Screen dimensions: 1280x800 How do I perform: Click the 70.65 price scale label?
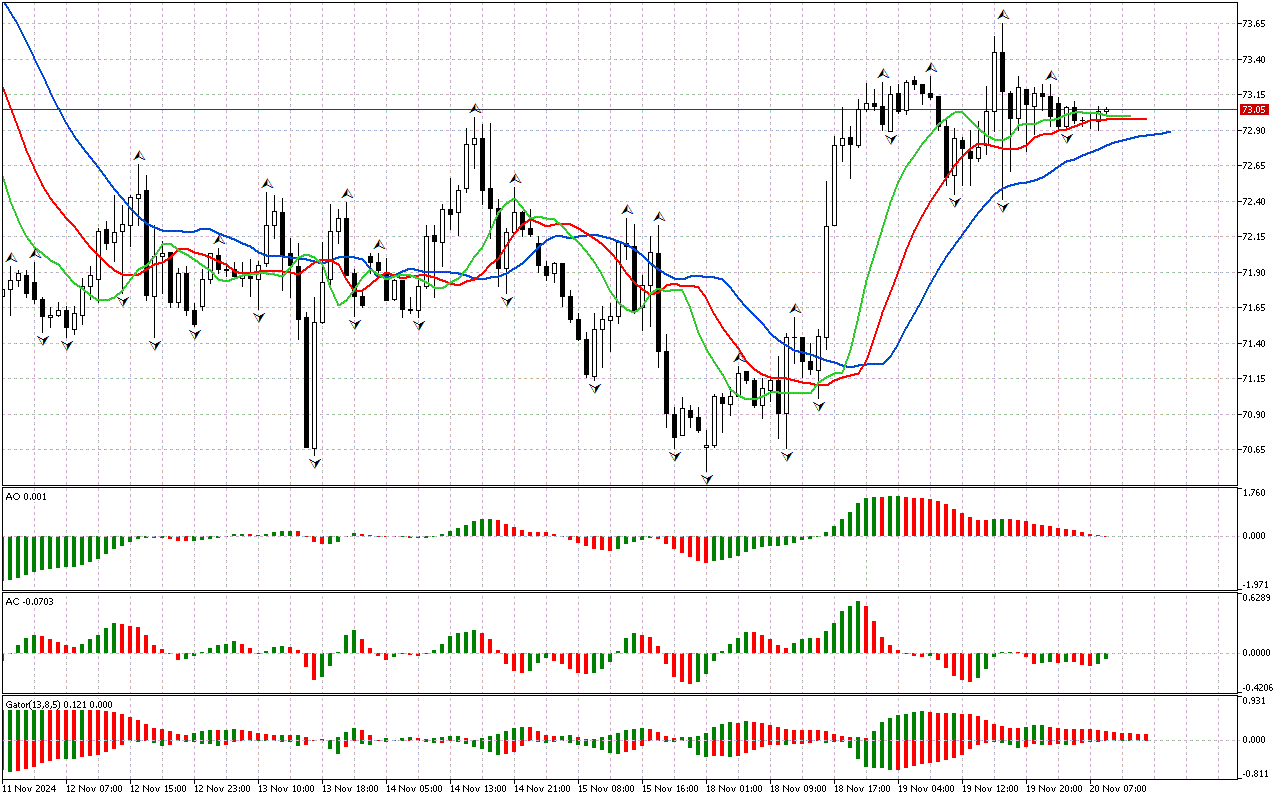pyautogui.click(x=1254, y=450)
